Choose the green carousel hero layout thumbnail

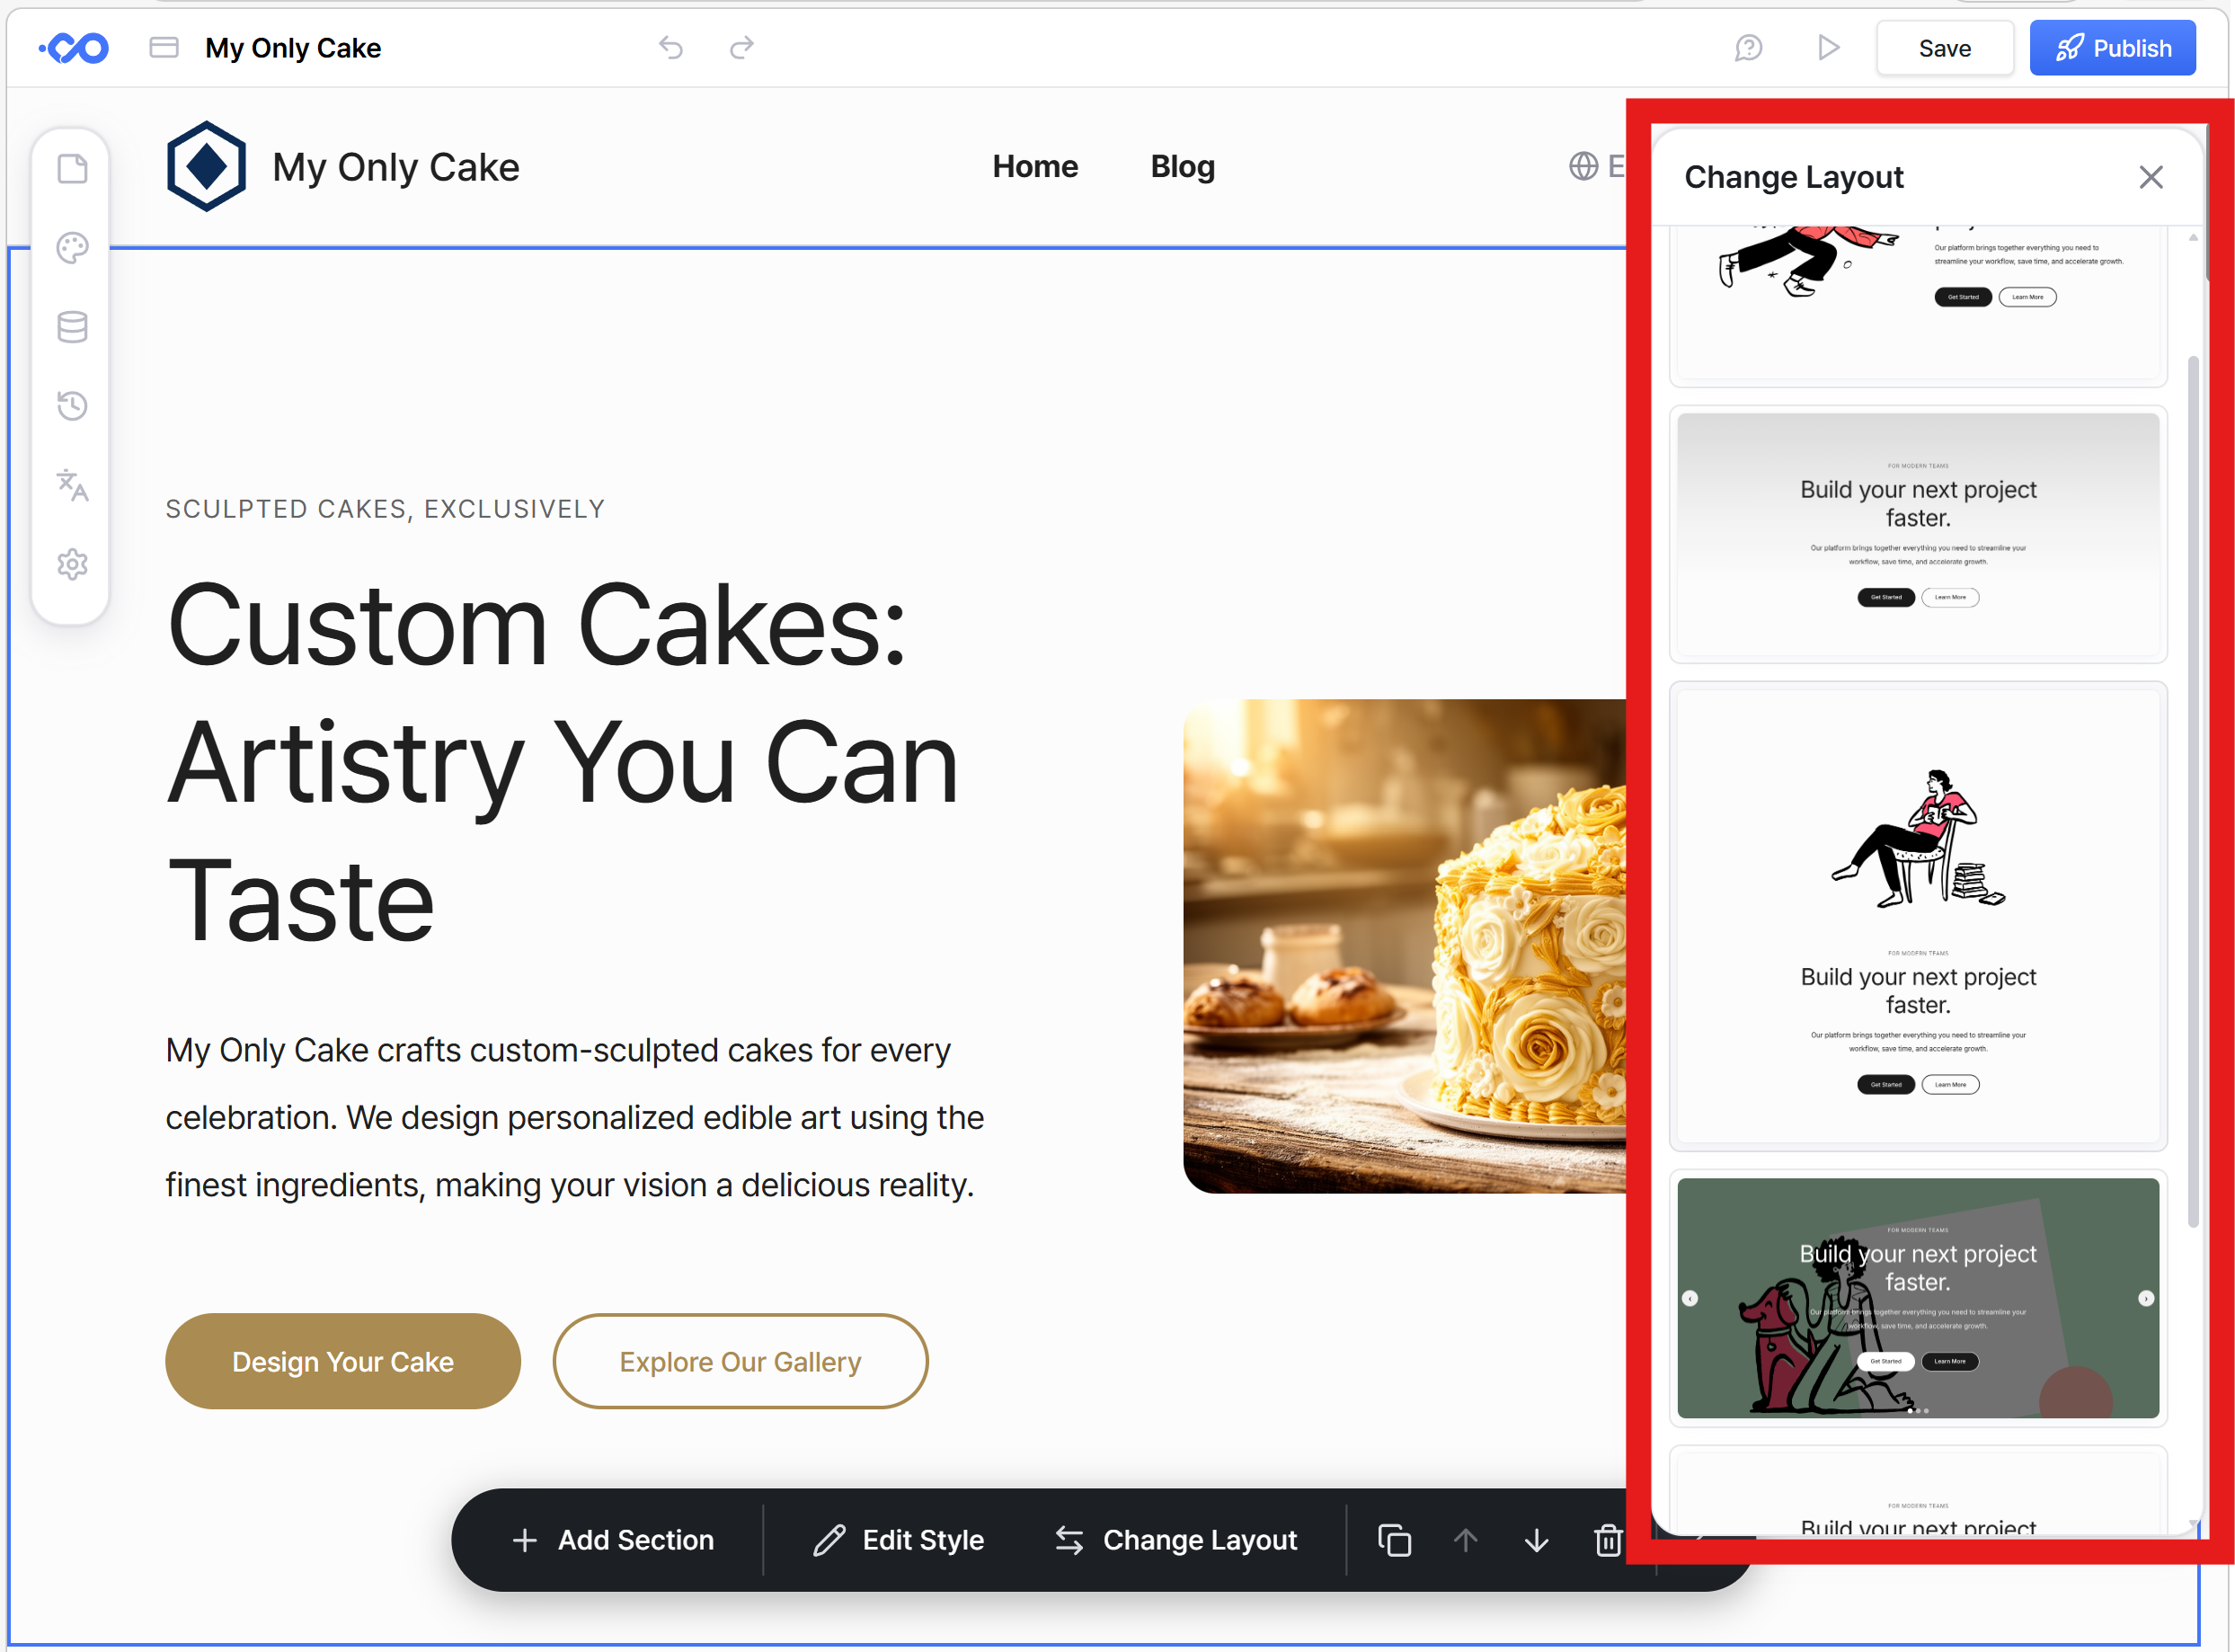(x=1917, y=1297)
